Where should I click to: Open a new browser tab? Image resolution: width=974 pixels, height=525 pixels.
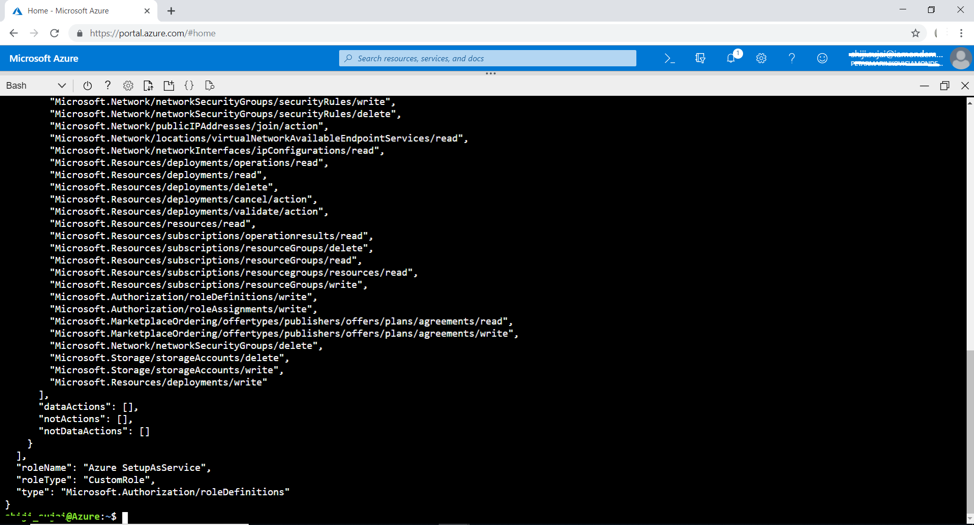coord(171,11)
